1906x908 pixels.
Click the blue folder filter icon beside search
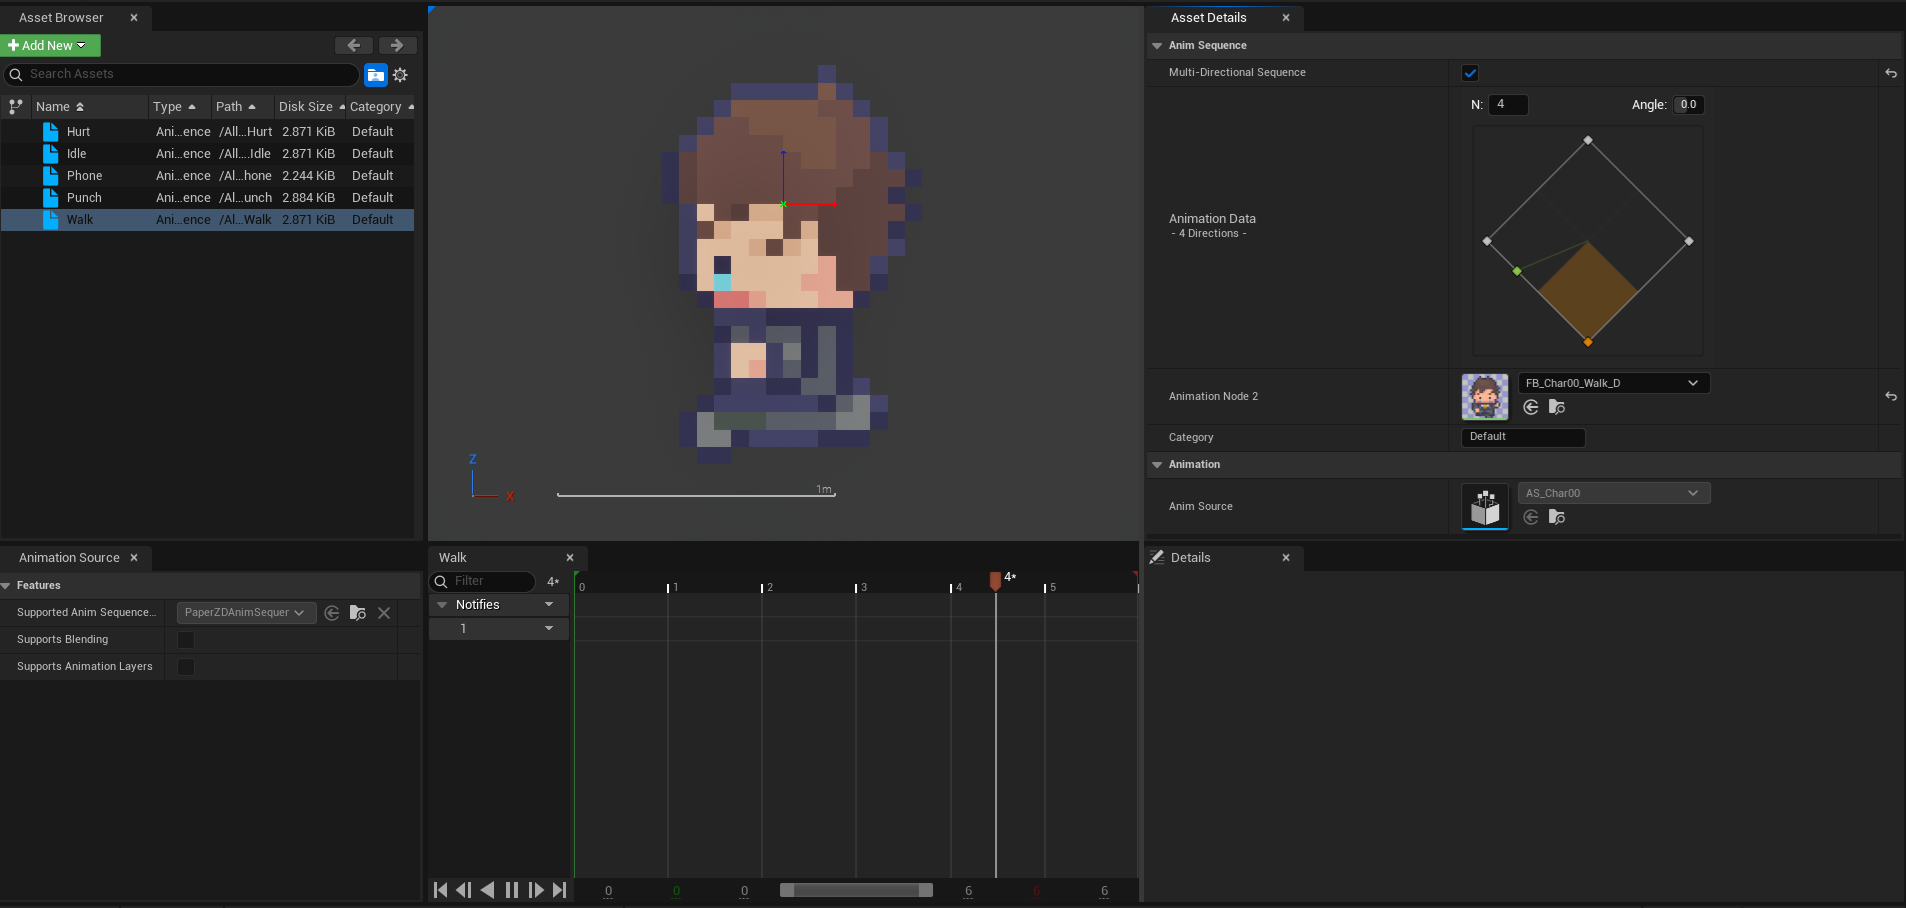(x=375, y=75)
